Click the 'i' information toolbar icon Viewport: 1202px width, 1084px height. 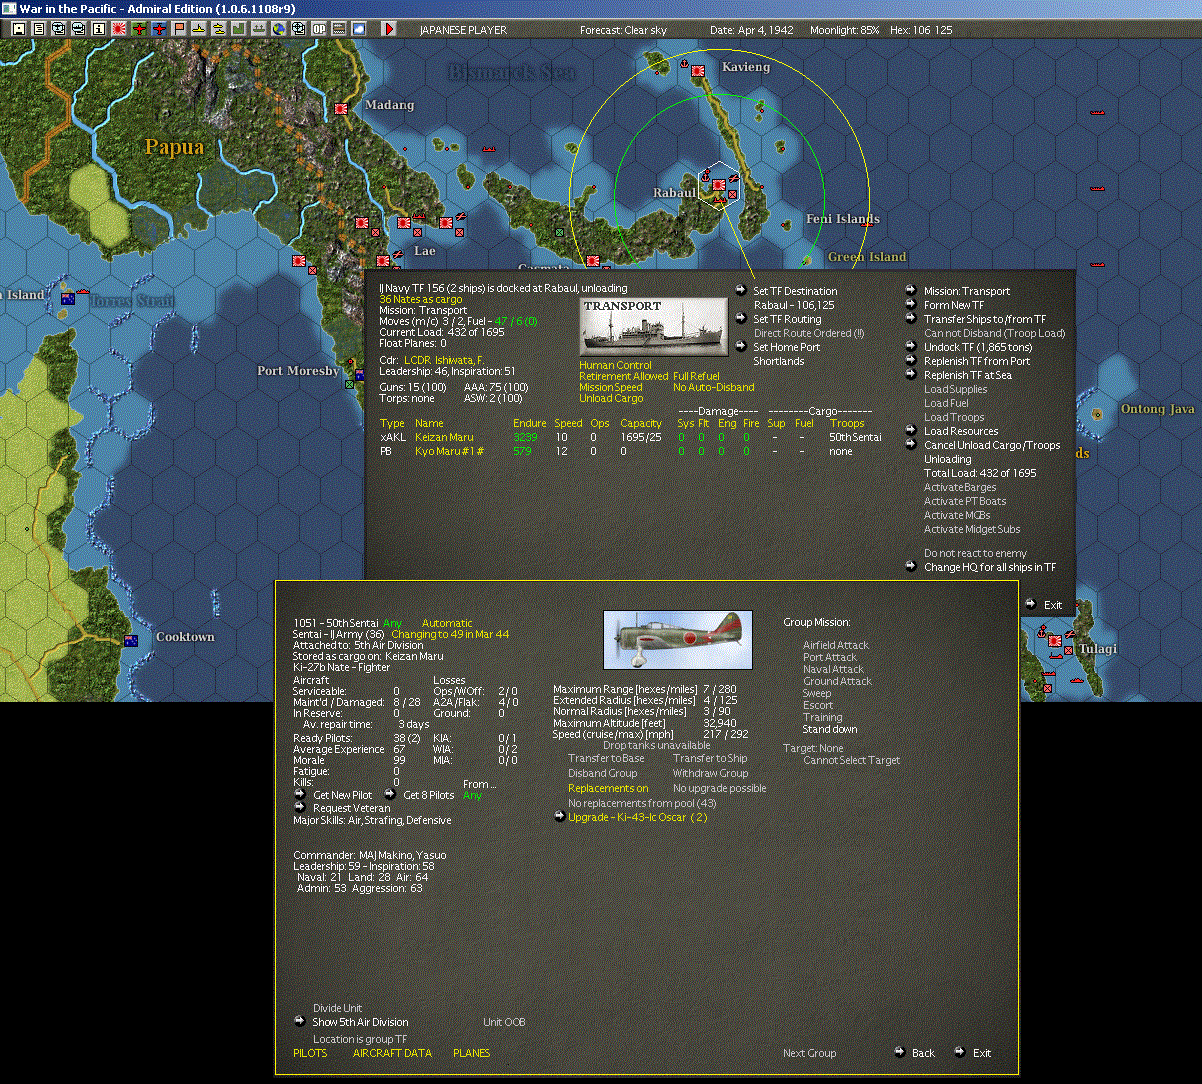pyautogui.click(x=98, y=29)
